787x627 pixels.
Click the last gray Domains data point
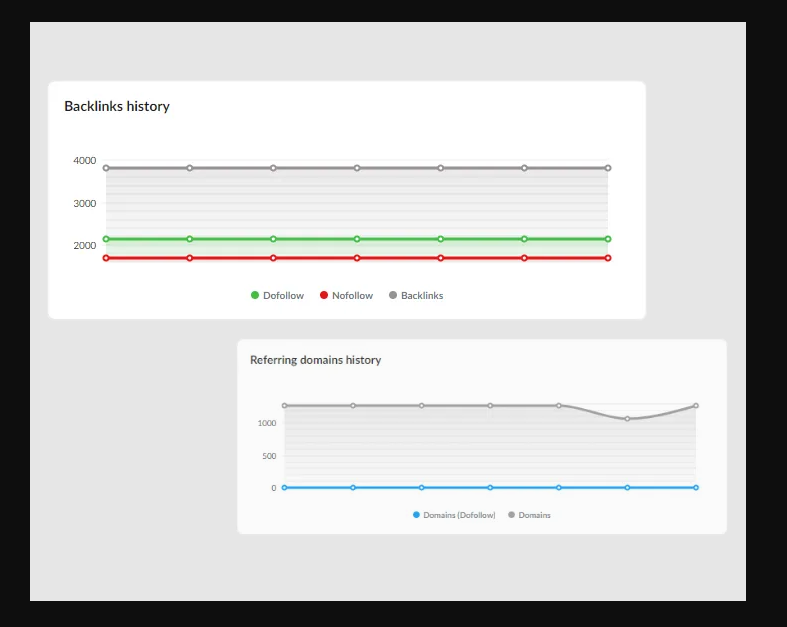pos(696,406)
